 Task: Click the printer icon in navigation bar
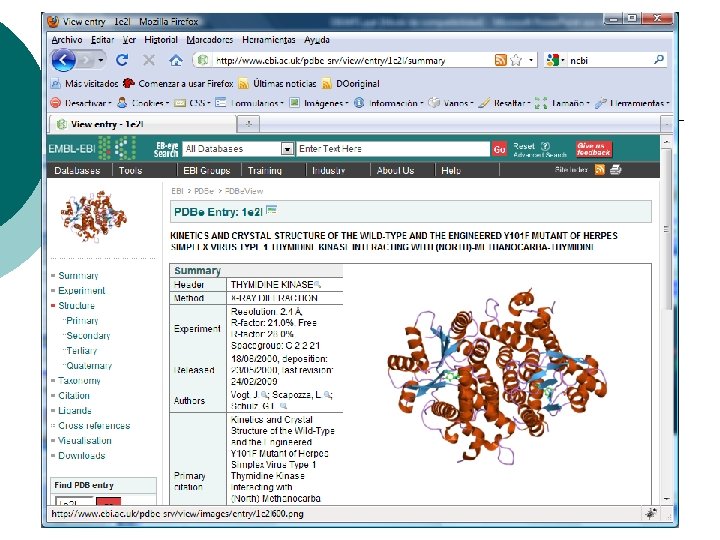615,170
